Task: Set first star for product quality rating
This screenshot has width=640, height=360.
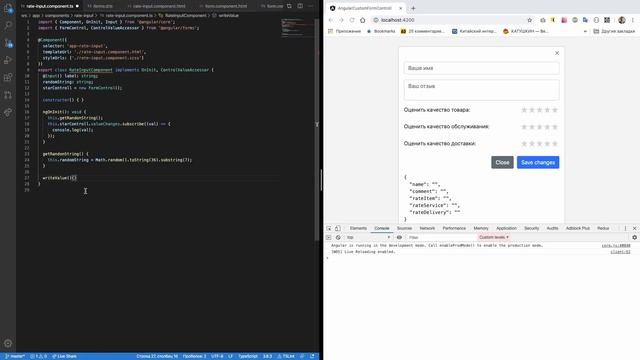Action: tap(524, 110)
